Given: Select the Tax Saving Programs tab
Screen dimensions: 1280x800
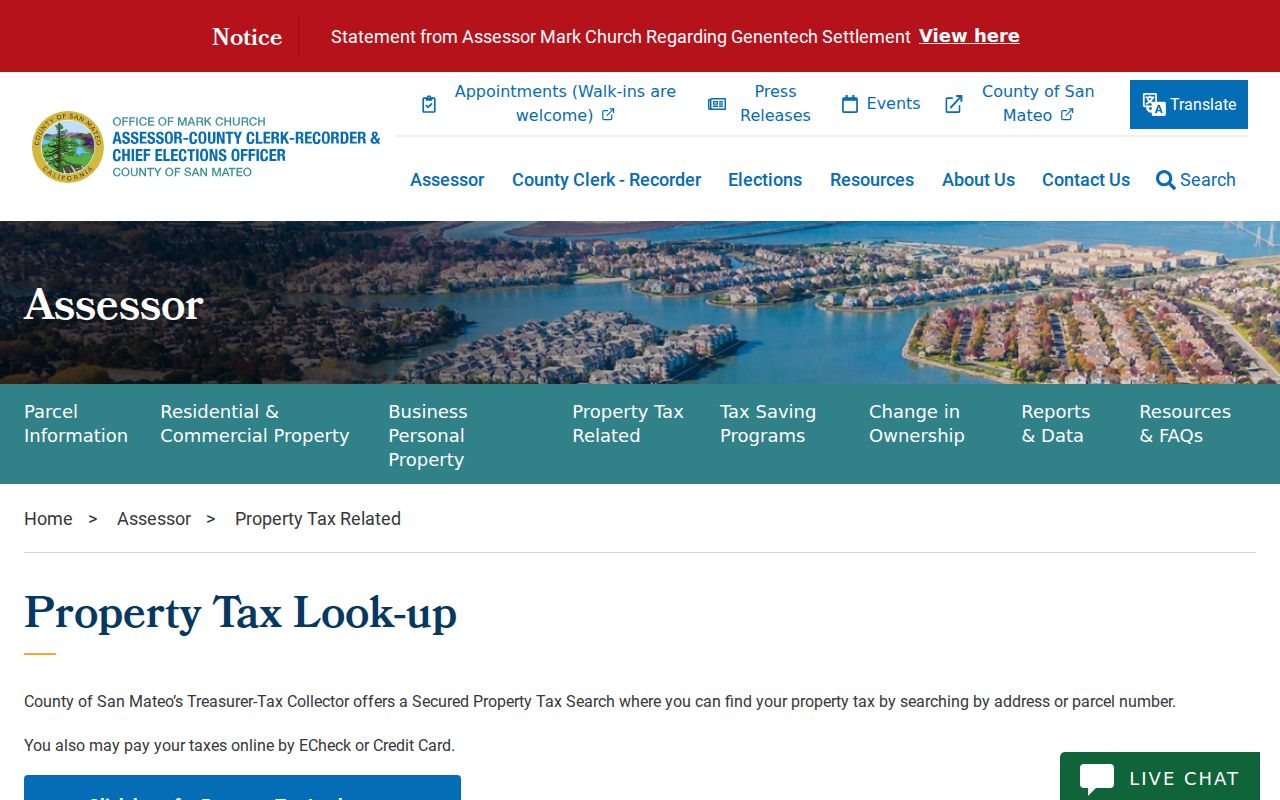Looking at the screenshot, I should point(768,424).
